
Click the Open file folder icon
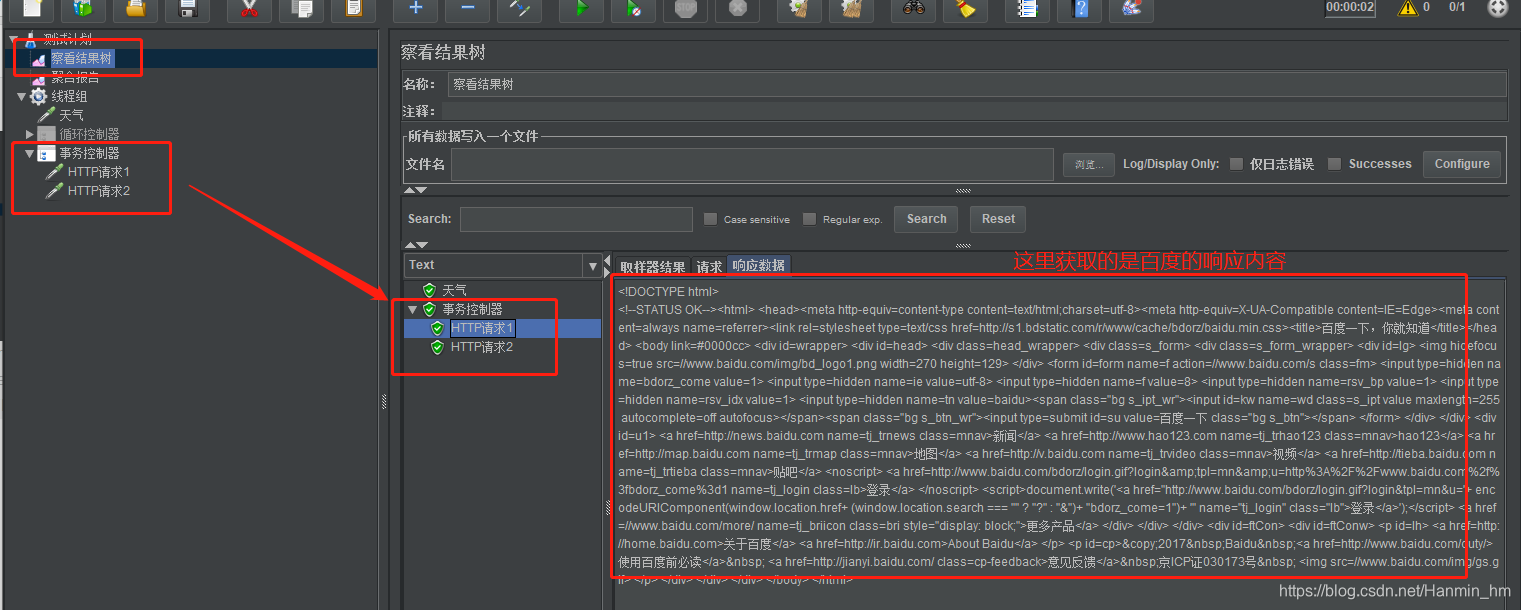(135, 8)
